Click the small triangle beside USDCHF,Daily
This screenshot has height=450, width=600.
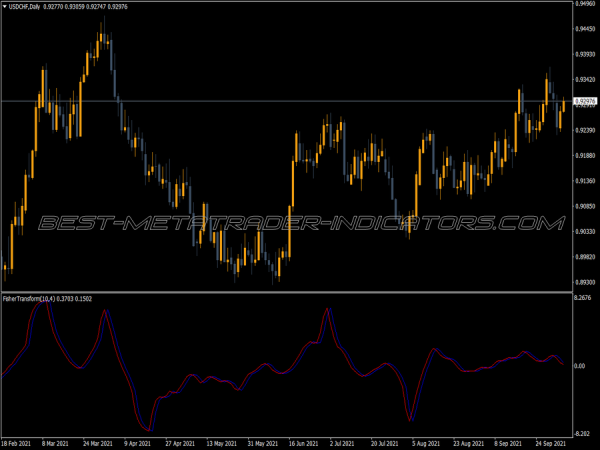coord(5,7)
